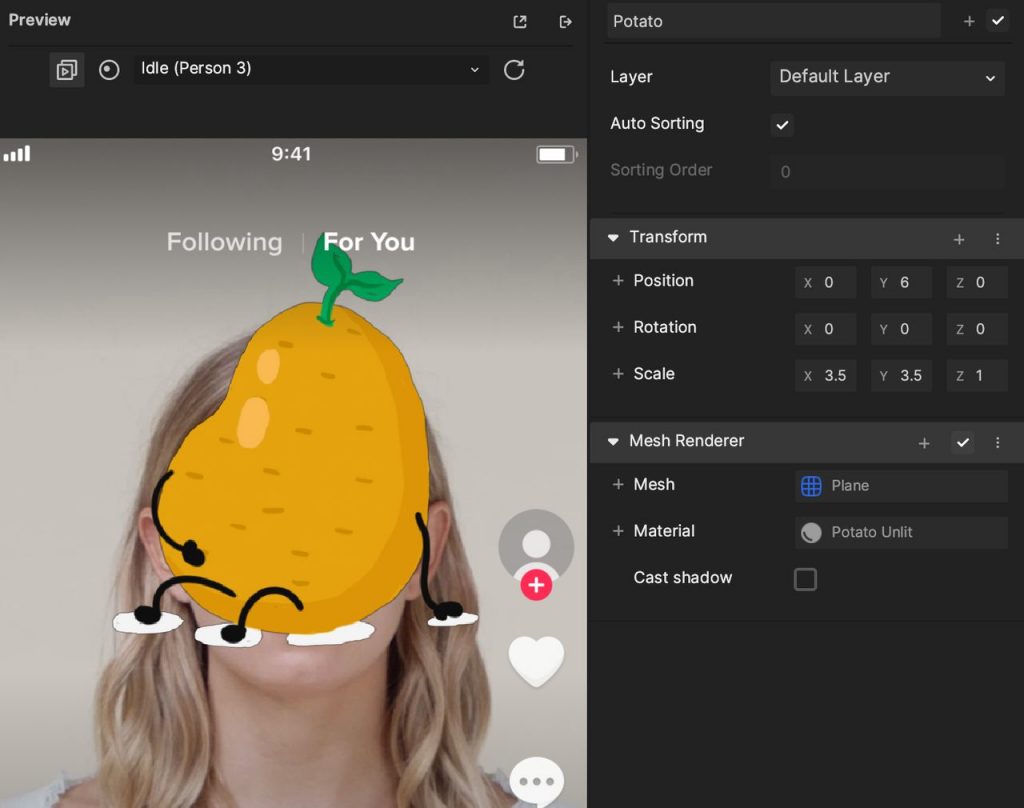Click the Rotation X field
Viewport: 1024px width, 808px height.
coord(825,329)
